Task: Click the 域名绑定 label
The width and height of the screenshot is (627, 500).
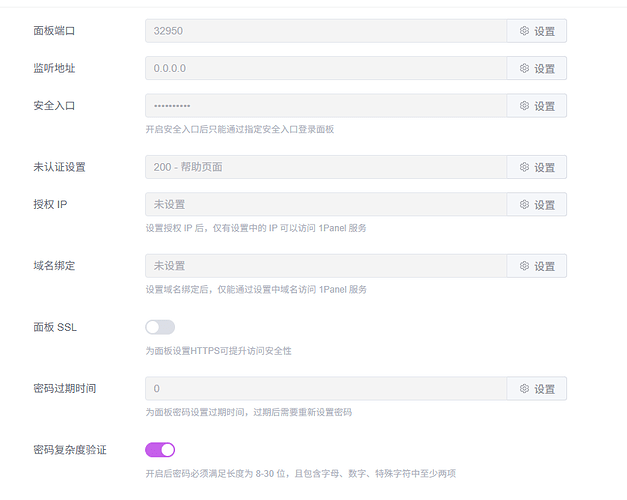Action: coord(54,266)
